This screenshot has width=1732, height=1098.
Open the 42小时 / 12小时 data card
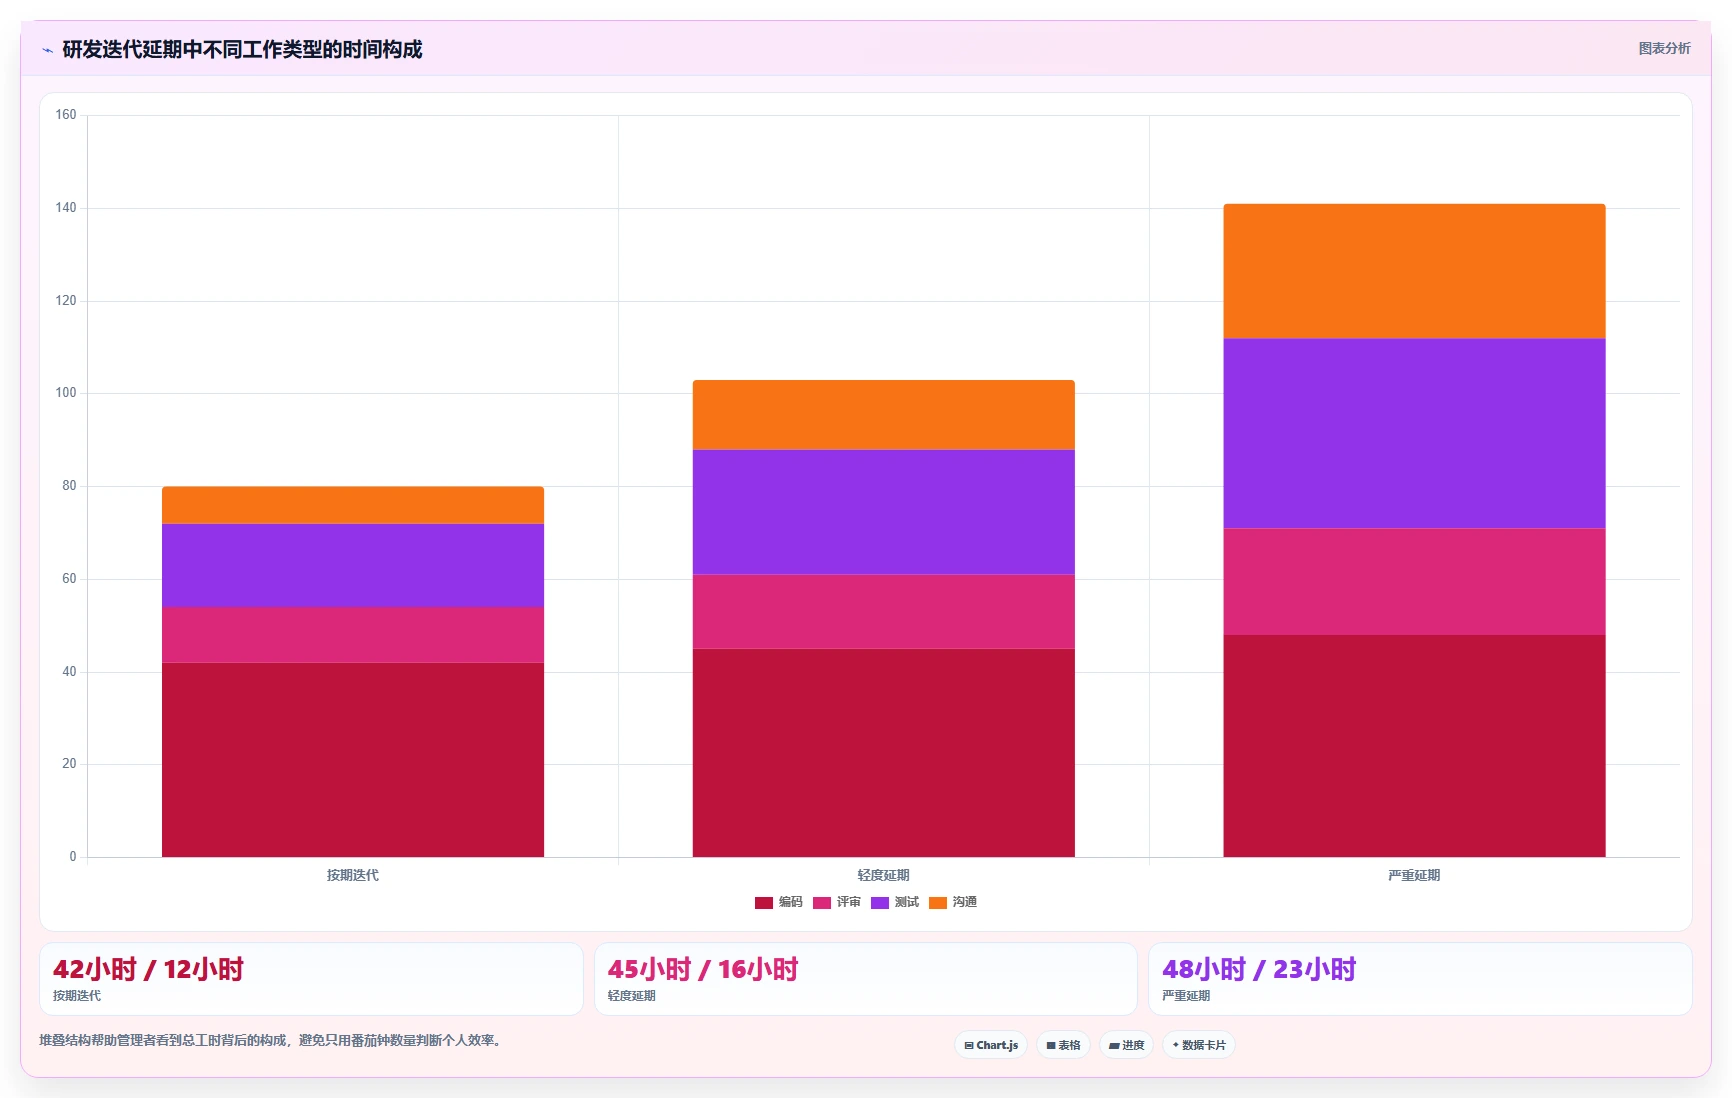pos(311,979)
